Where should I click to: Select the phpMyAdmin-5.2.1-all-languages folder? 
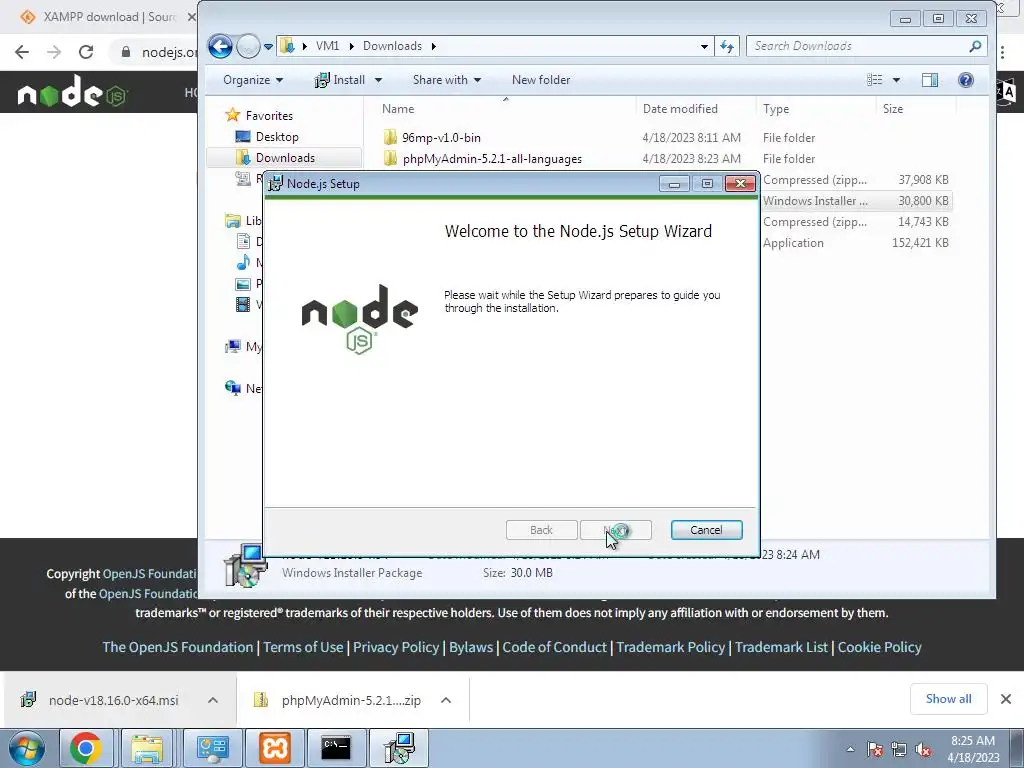pos(492,159)
